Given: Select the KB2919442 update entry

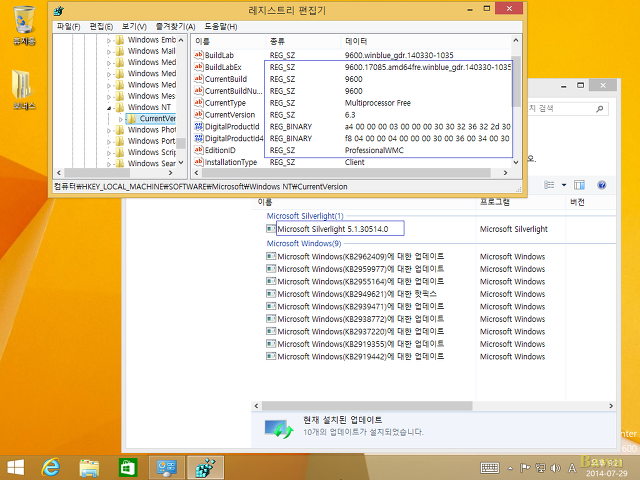Looking at the screenshot, I should coord(355,356).
